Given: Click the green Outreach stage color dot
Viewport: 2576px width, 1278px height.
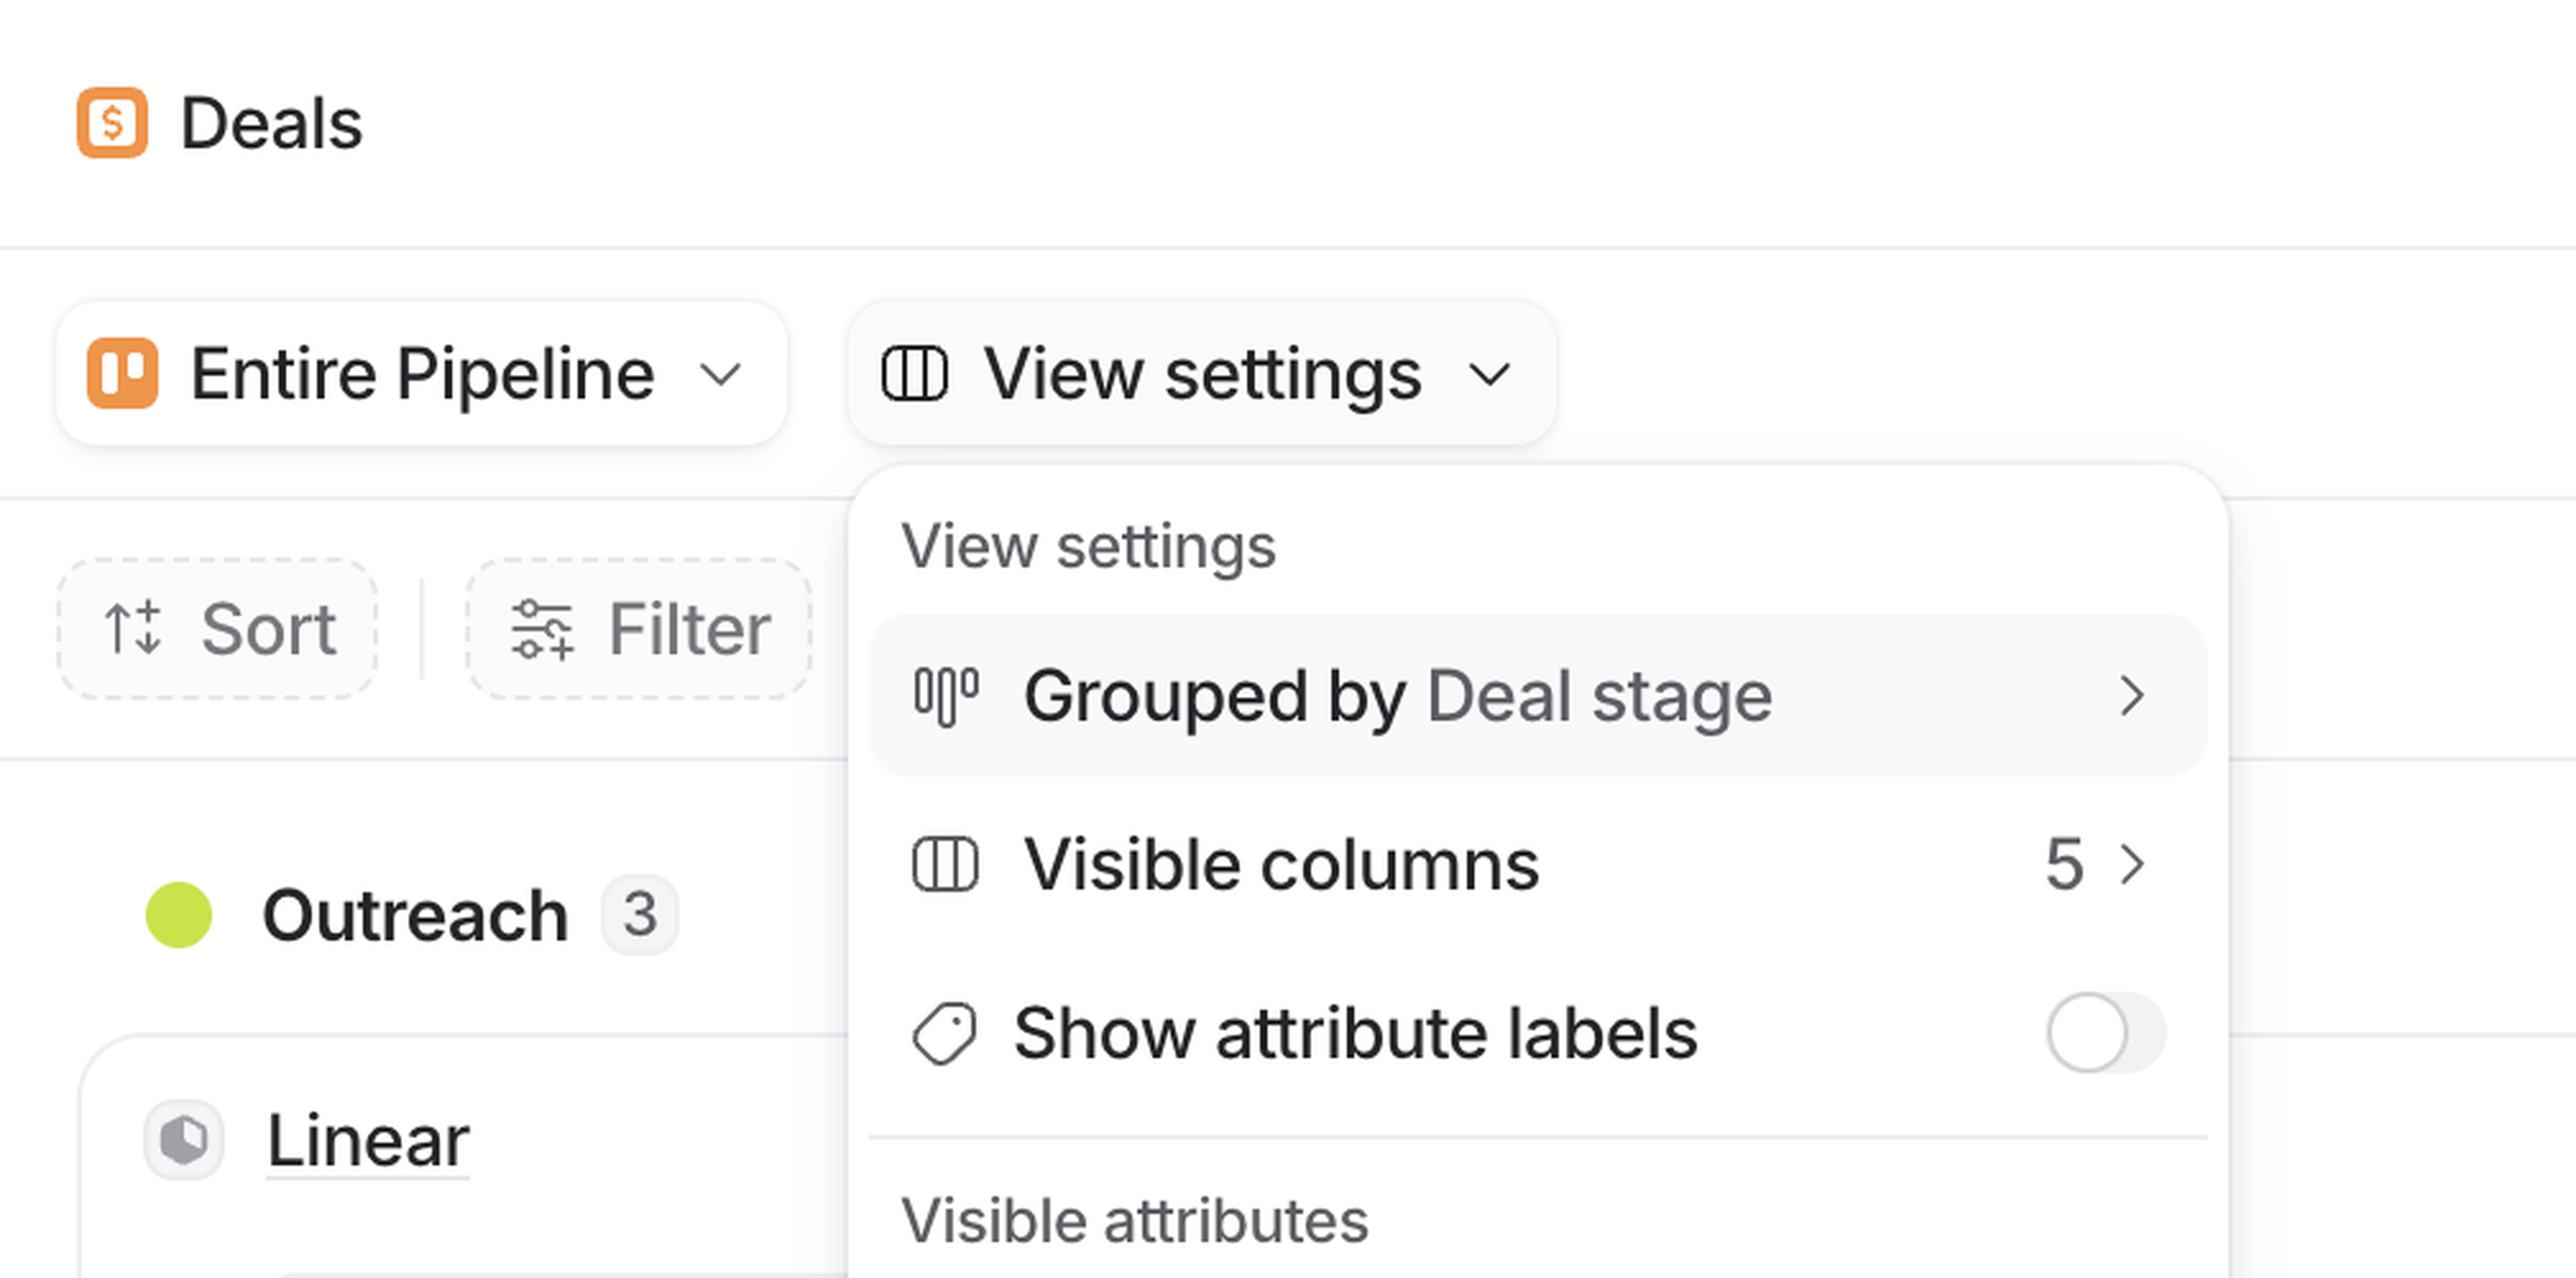Looking at the screenshot, I should click(179, 914).
